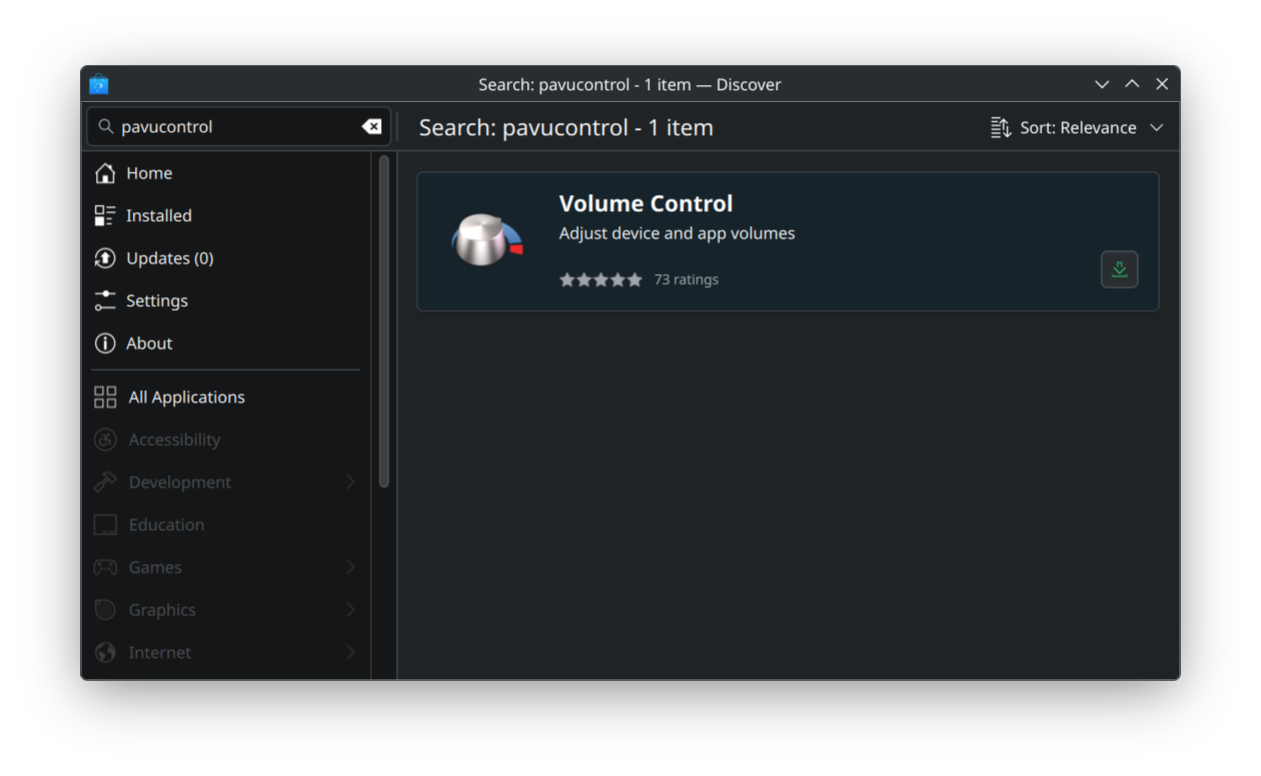The height and width of the screenshot is (776, 1261).
Task: Install Volume Control with the download button
Action: [1119, 269]
